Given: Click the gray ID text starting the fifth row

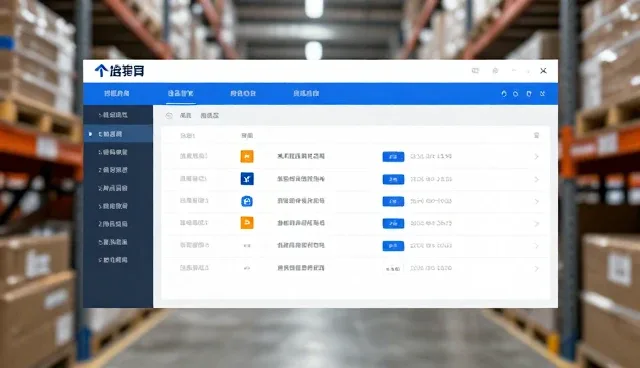Looking at the screenshot, I should click(195, 245).
